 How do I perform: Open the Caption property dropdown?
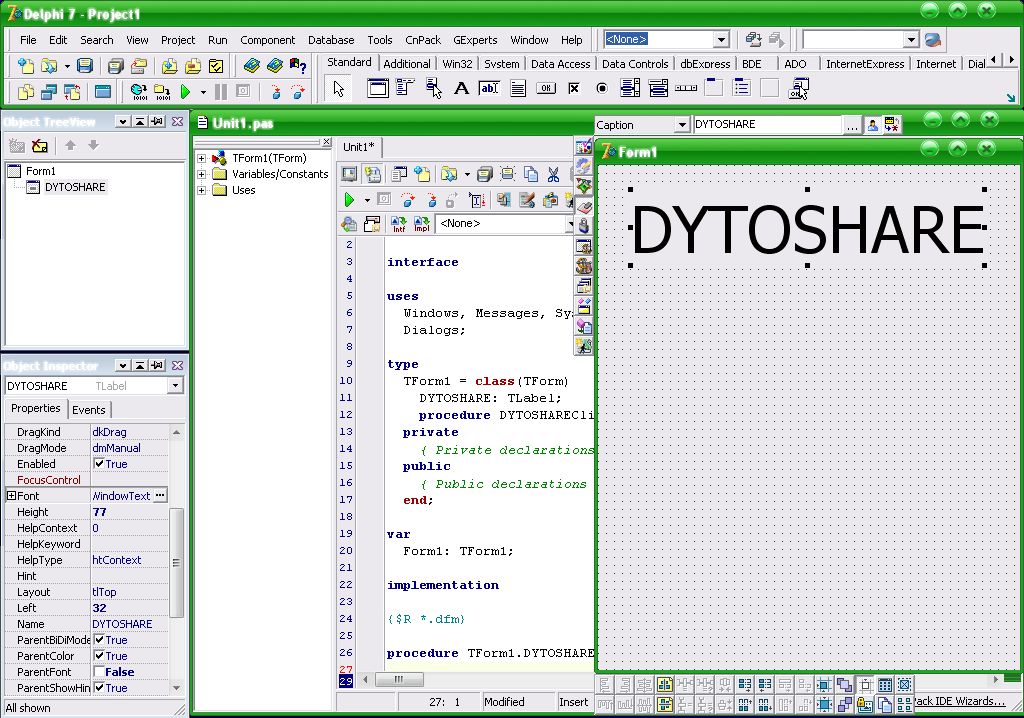tap(682, 125)
